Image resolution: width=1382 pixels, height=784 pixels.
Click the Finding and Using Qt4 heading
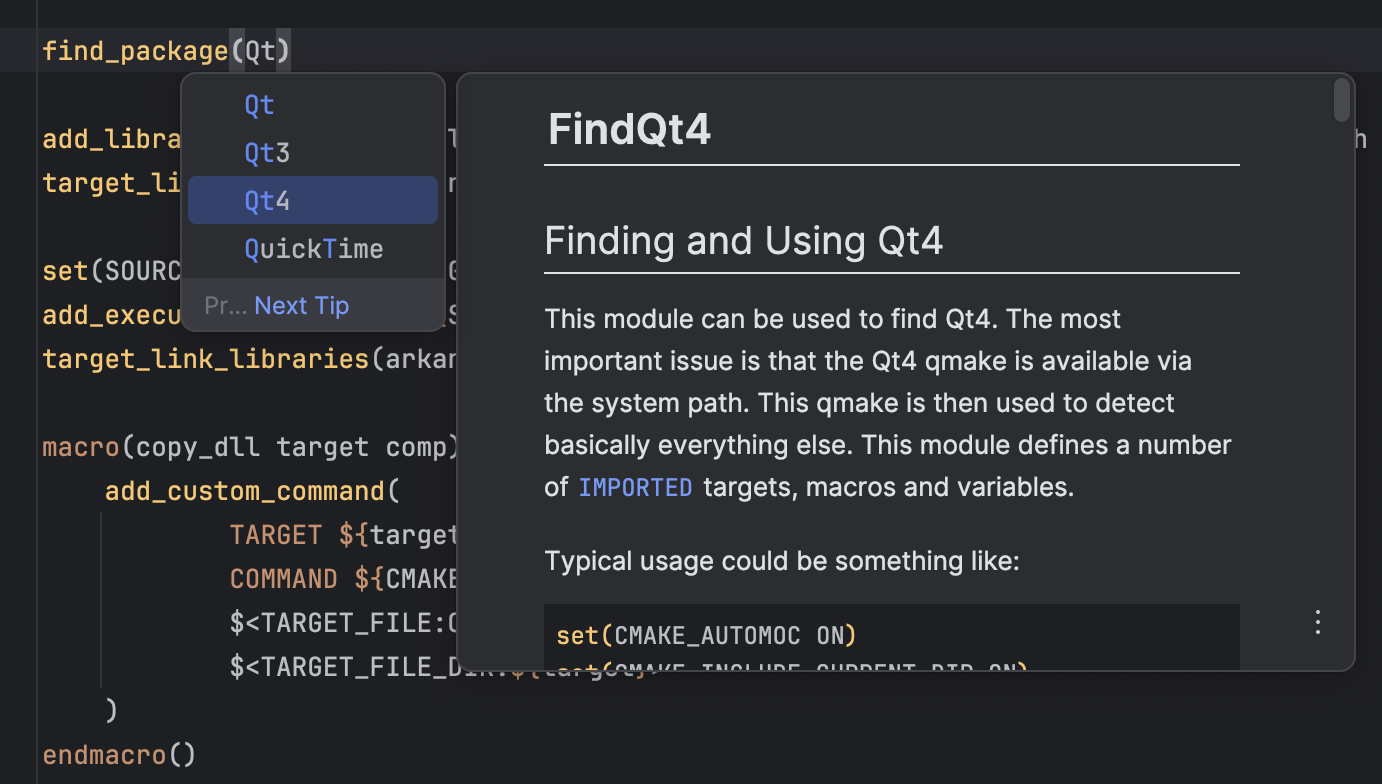pos(744,240)
